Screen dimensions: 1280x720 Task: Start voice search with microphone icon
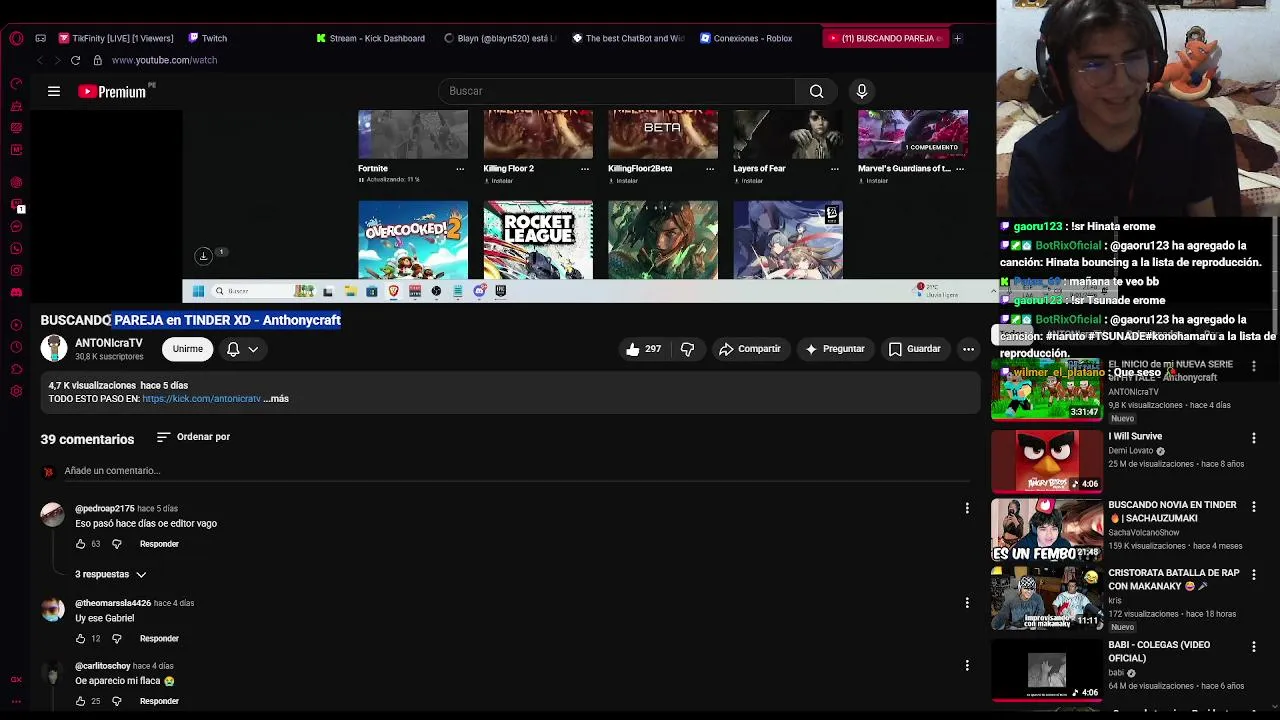pyautogui.click(x=861, y=91)
